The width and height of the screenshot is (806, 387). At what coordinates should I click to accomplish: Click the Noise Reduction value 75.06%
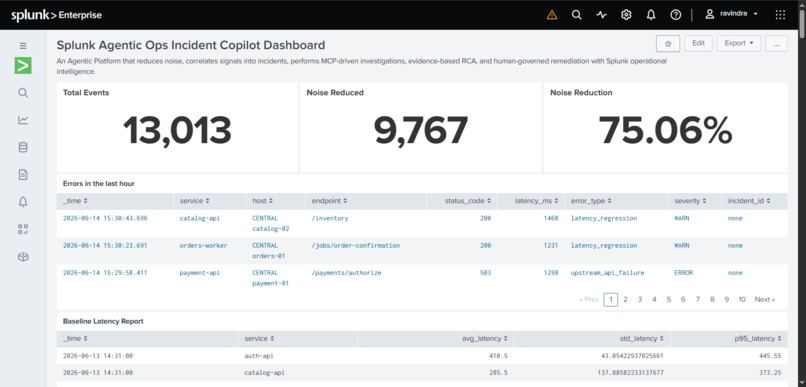(x=665, y=131)
